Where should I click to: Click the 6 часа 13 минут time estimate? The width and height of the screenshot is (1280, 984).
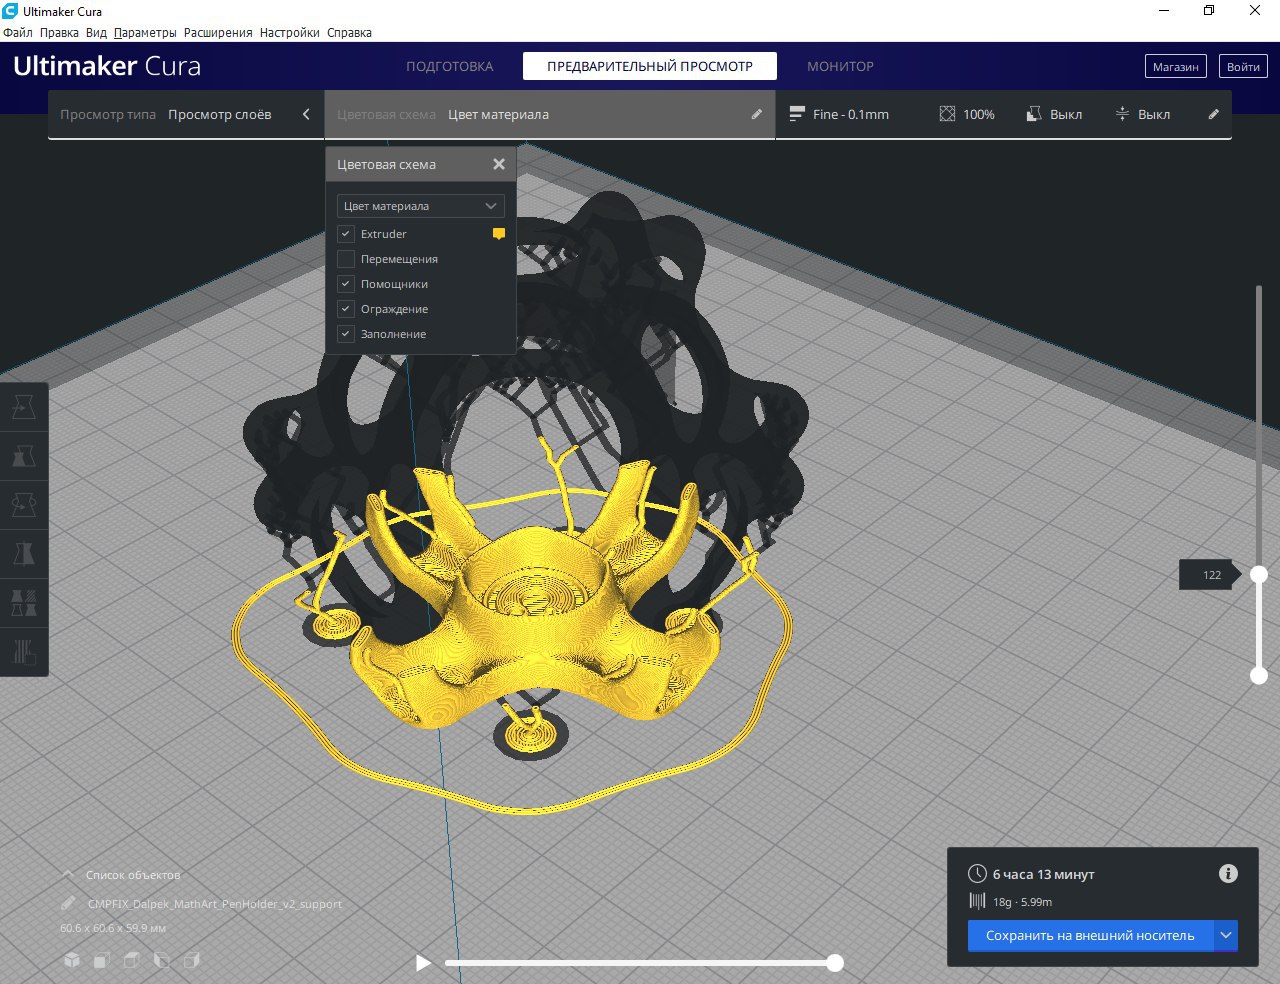(1043, 874)
